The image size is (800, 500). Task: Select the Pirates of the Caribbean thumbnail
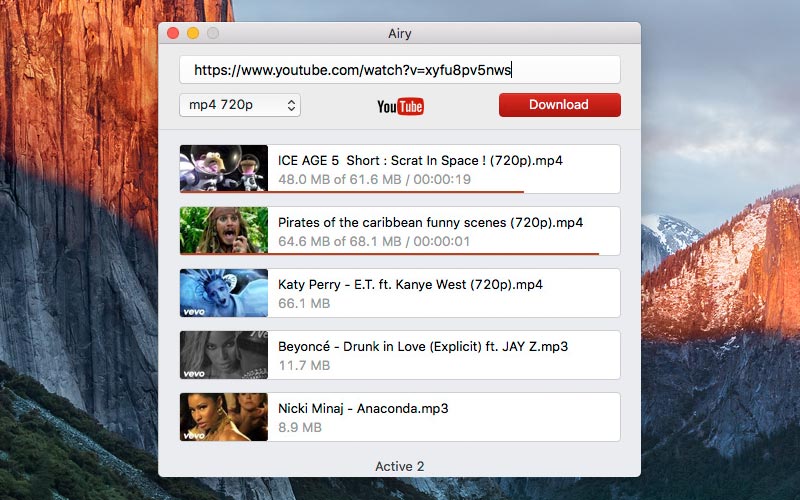click(x=223, y=230)
